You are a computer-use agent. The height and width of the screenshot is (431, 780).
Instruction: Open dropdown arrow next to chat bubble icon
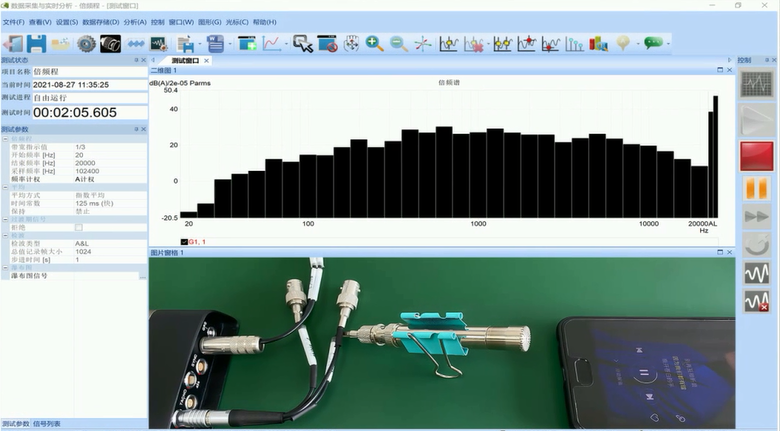click(668, 44)
